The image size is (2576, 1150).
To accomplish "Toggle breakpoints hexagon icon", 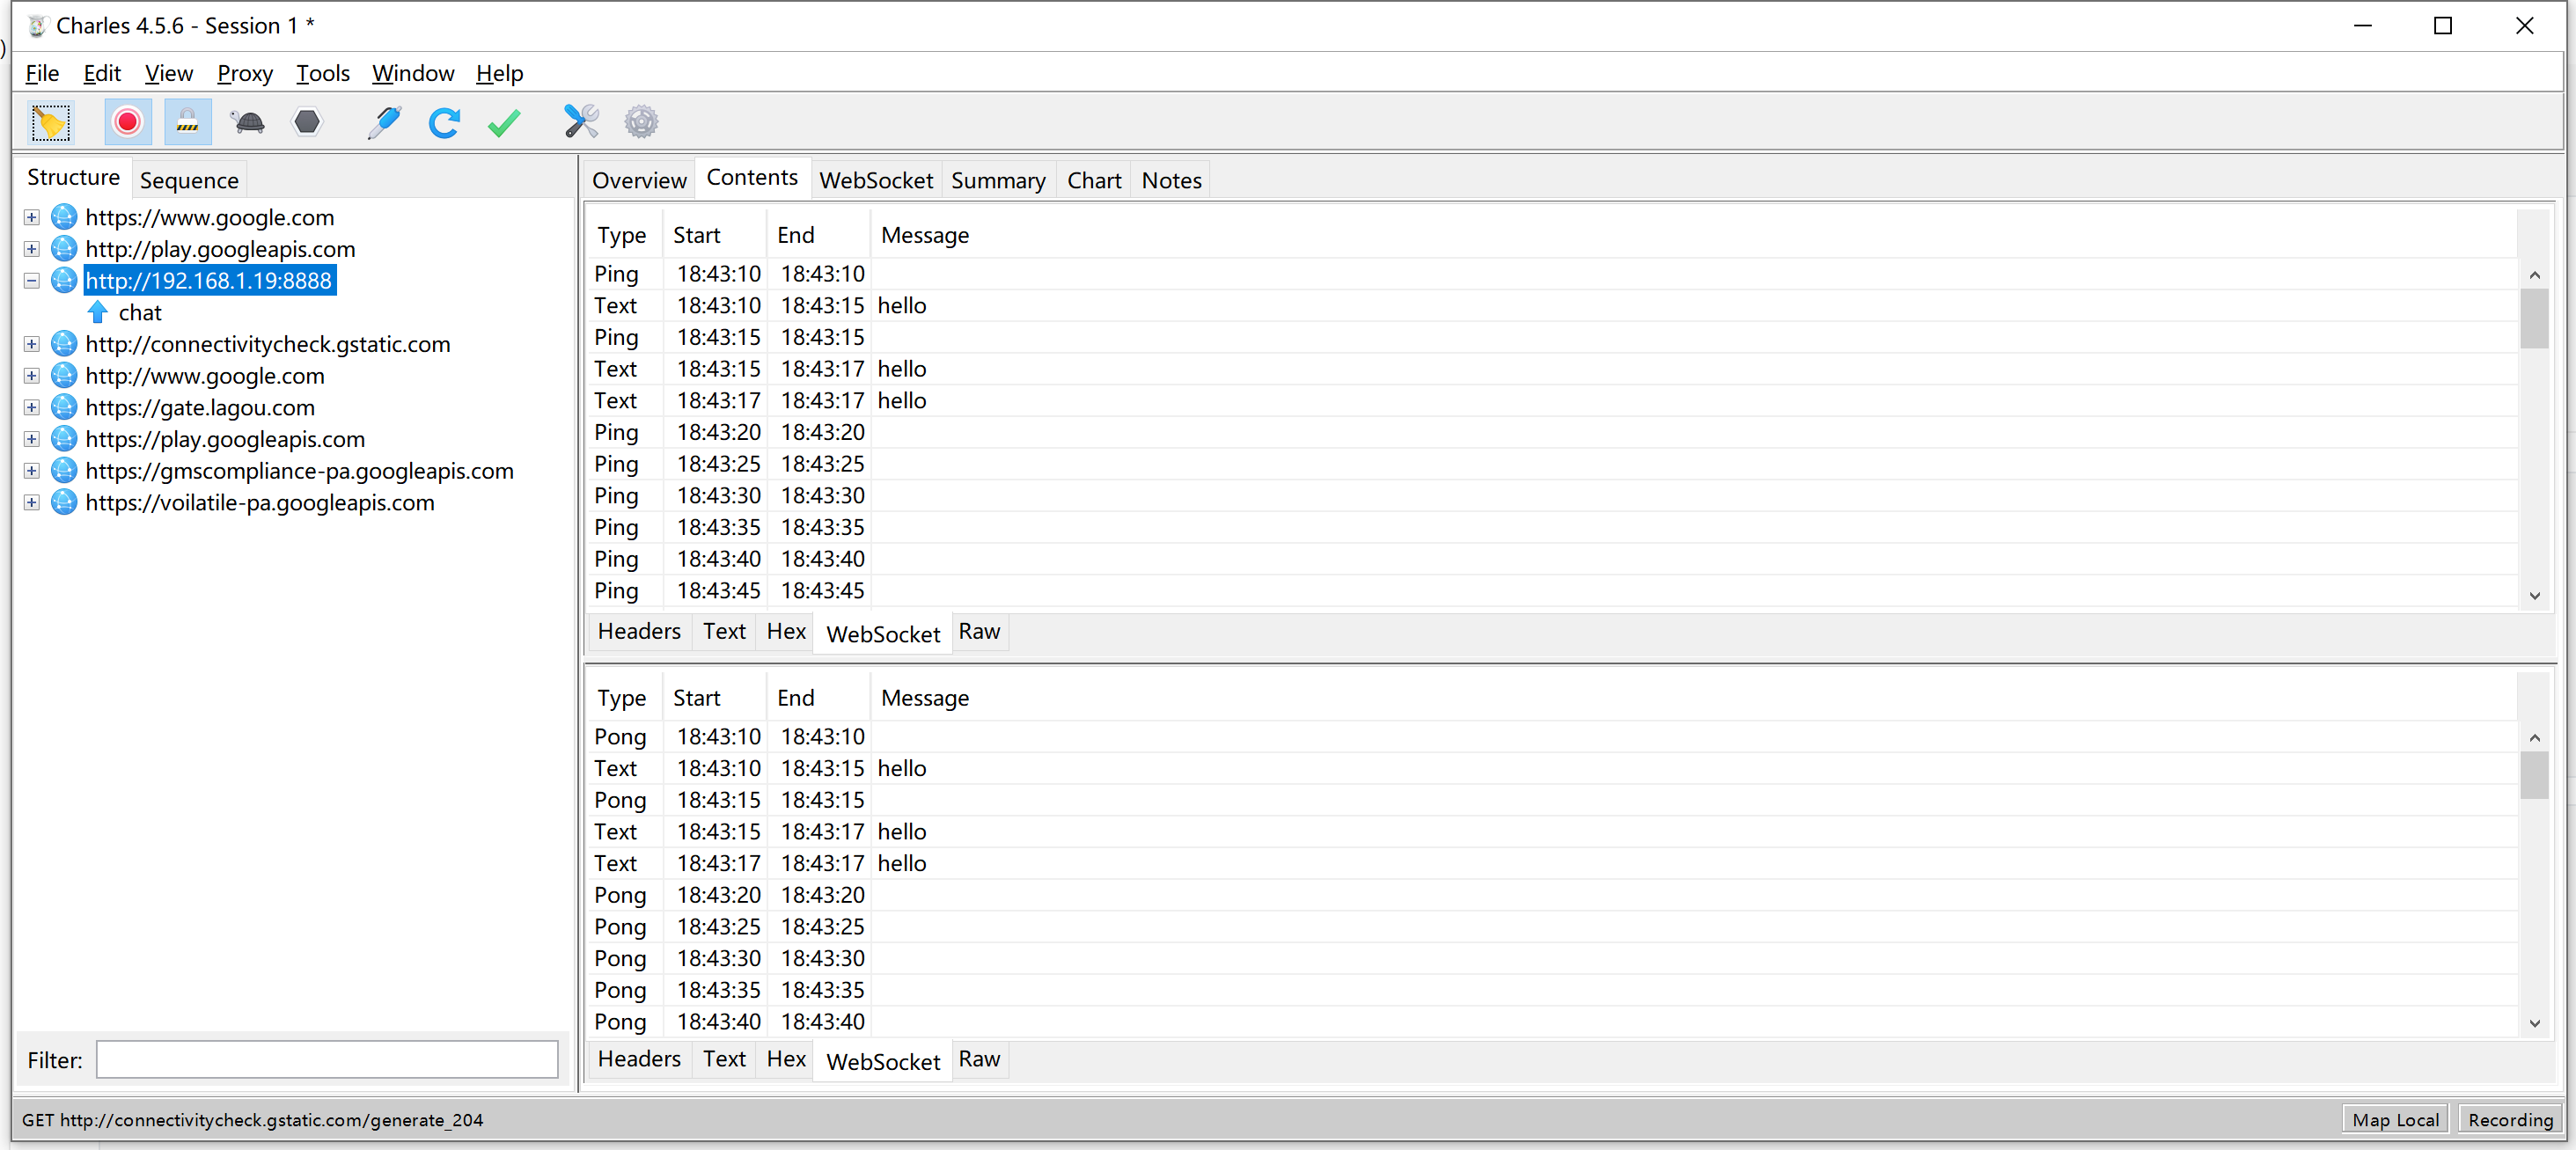I will 307,122.
